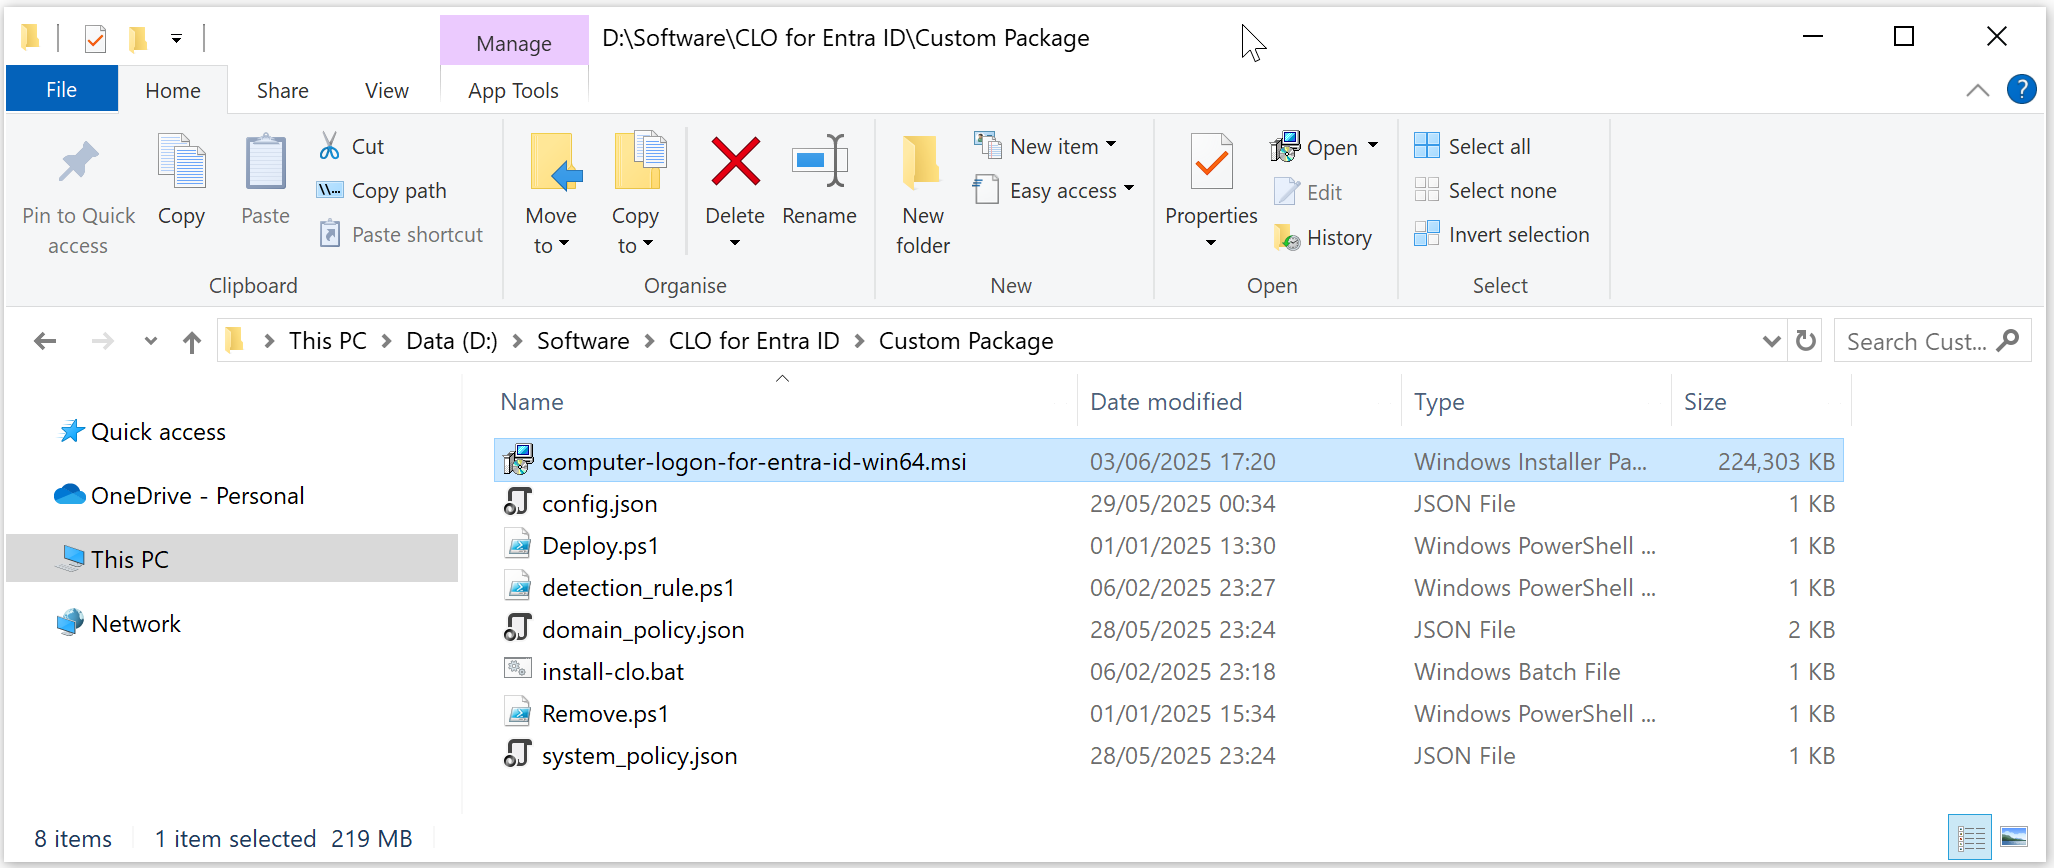Open the file History icon
Screen dimensions: 2054x868
1286,238
